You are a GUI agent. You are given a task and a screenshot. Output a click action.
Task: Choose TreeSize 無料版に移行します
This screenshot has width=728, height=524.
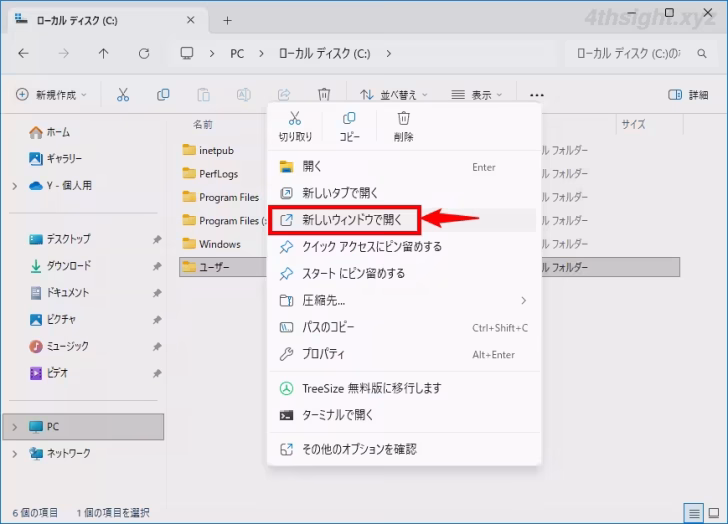point(402,388)
